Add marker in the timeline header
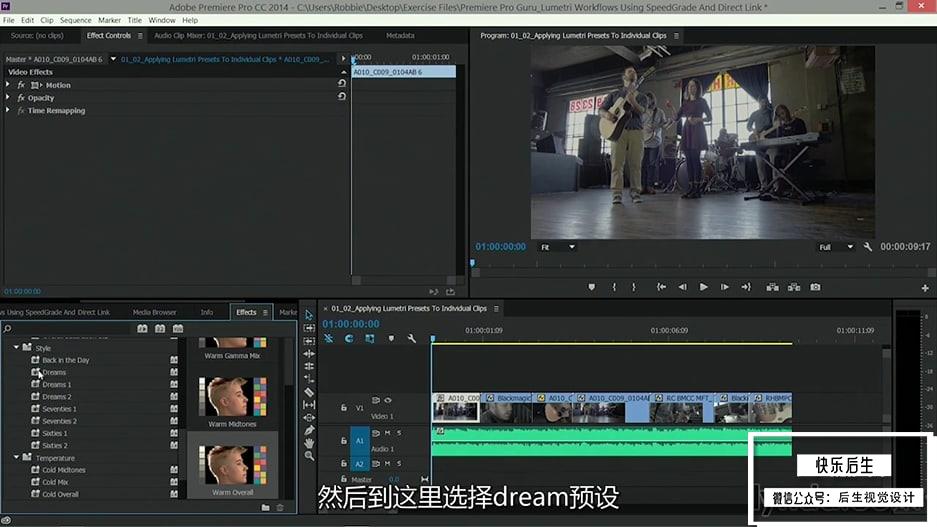Image resolution: width=937 pixels, height=527 pixels. pos(391,338)
